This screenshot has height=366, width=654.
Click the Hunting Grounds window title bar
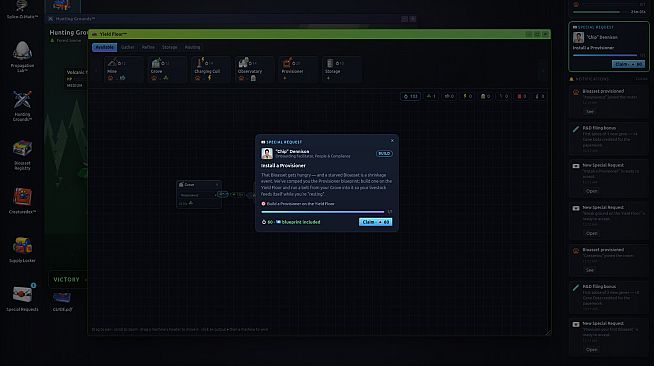231,19
